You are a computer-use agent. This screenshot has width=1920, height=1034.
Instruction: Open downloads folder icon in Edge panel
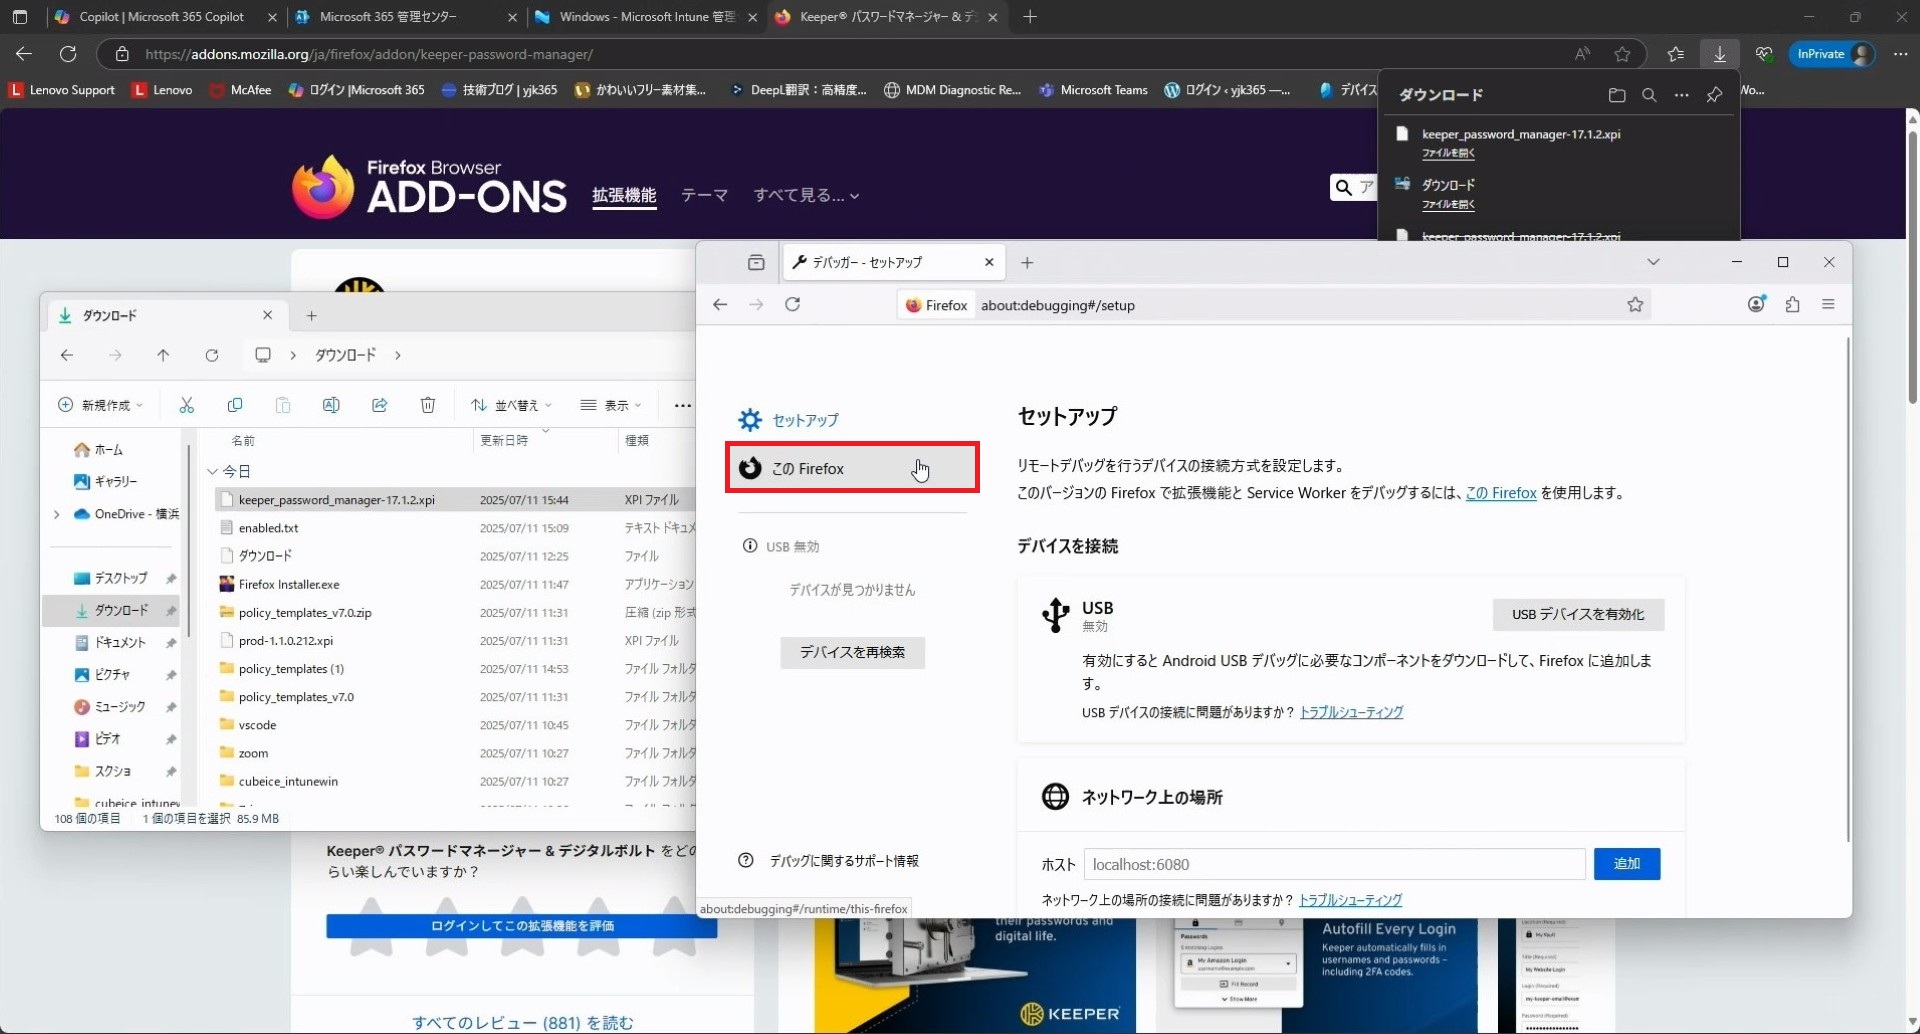coord(1617,95)
